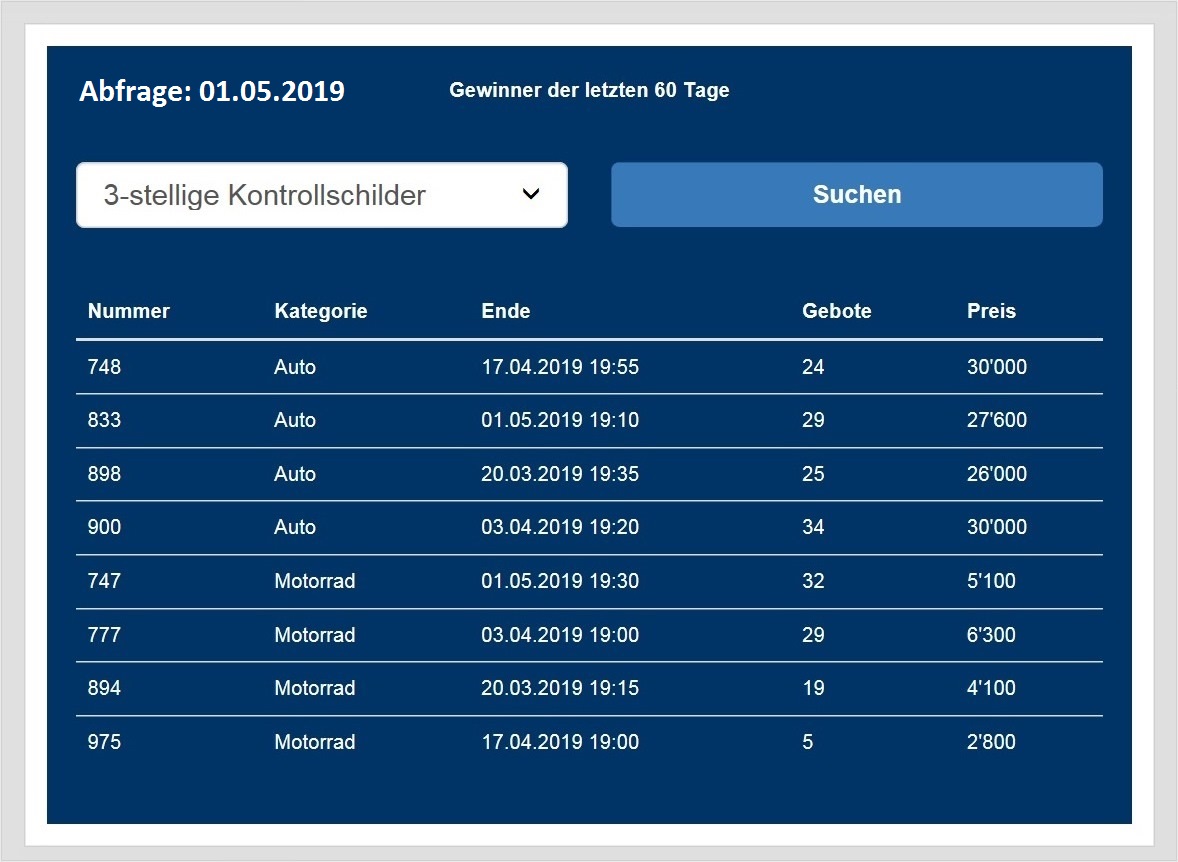Sort by the Nummer column header
Viewport: 1178px width, 862px height.
click(128, 311)
